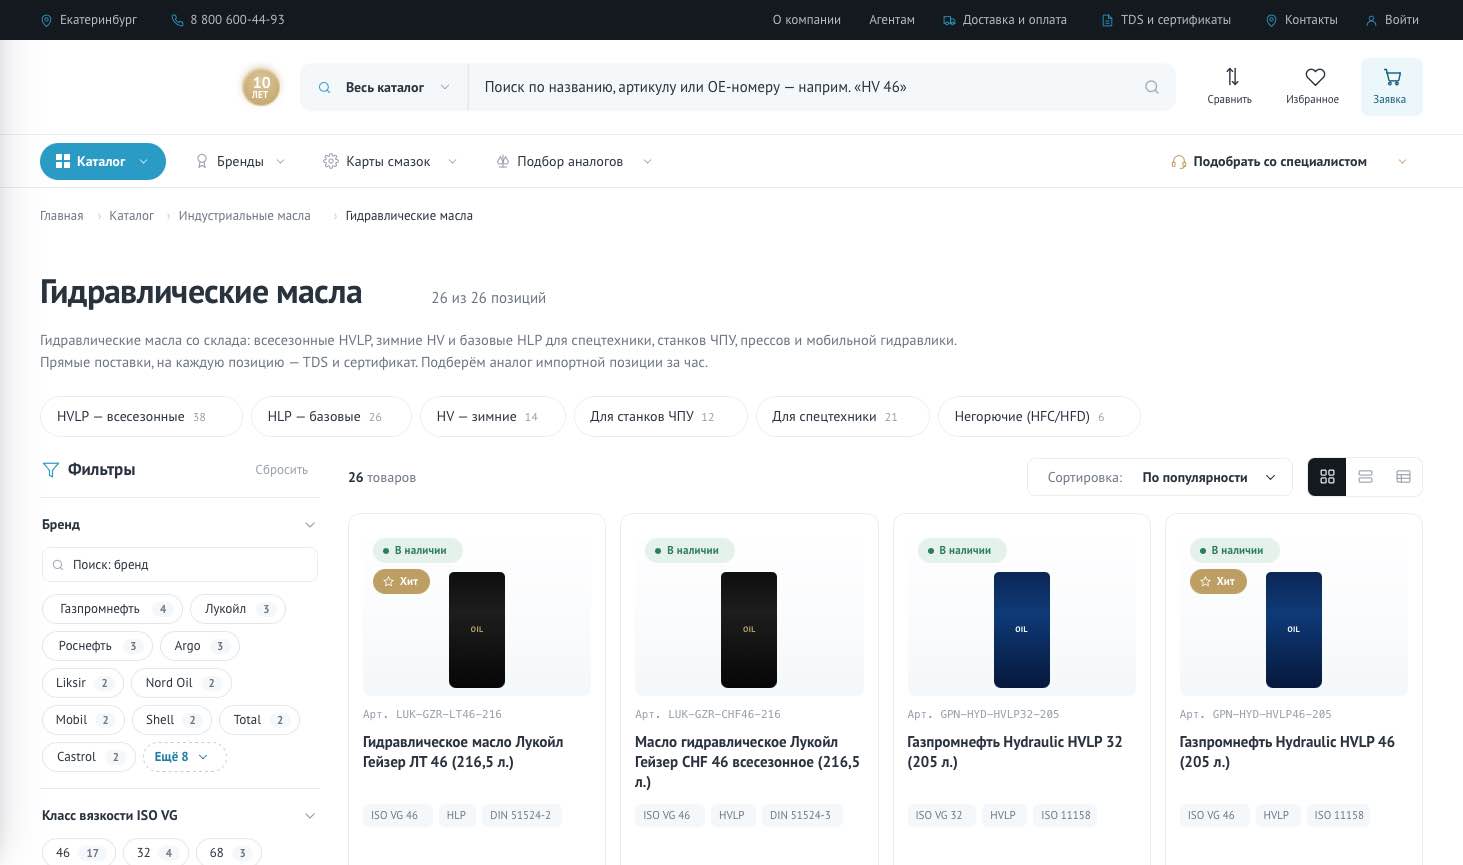This screenshot has height=865, width=1463.
Task: Expand the Бренды menu
Action: pyautogui.click(x=240, y=161)
